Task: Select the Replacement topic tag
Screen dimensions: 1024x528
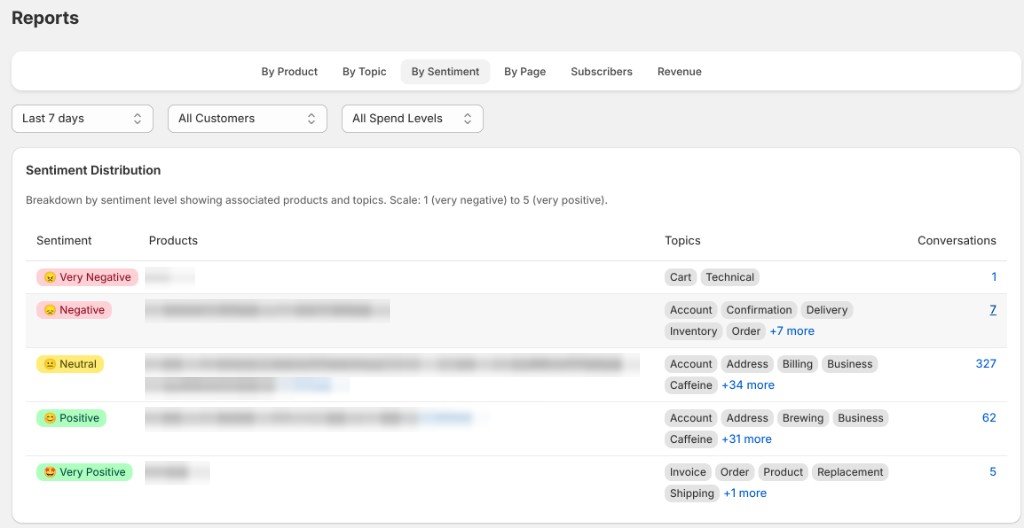Action: tap(850, 472)
